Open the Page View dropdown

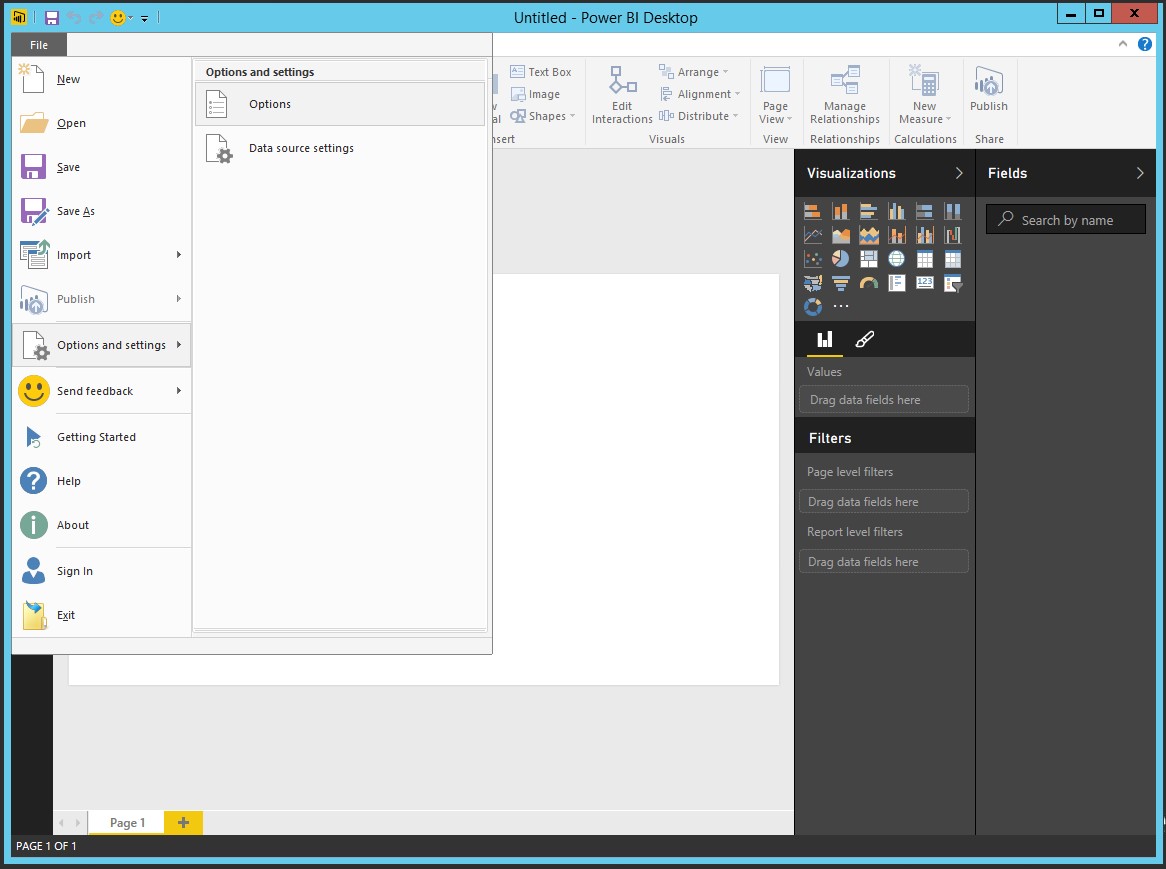tap(775, 94)
